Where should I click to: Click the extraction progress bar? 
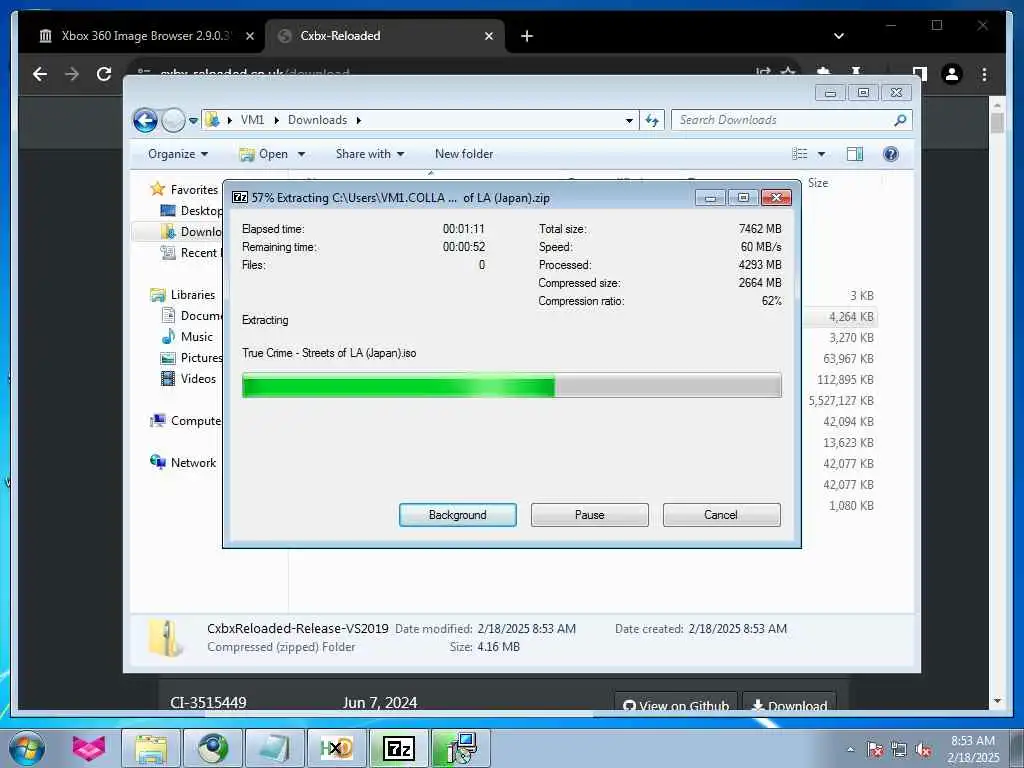511,385
